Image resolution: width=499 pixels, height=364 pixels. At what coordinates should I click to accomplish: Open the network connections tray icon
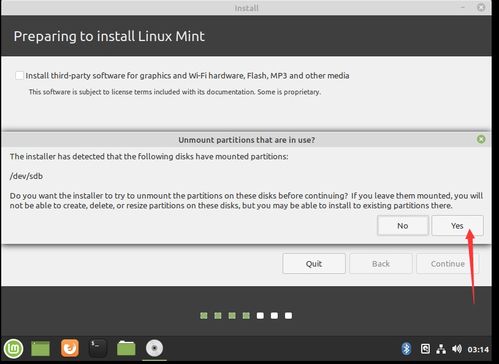click(441, 349)
